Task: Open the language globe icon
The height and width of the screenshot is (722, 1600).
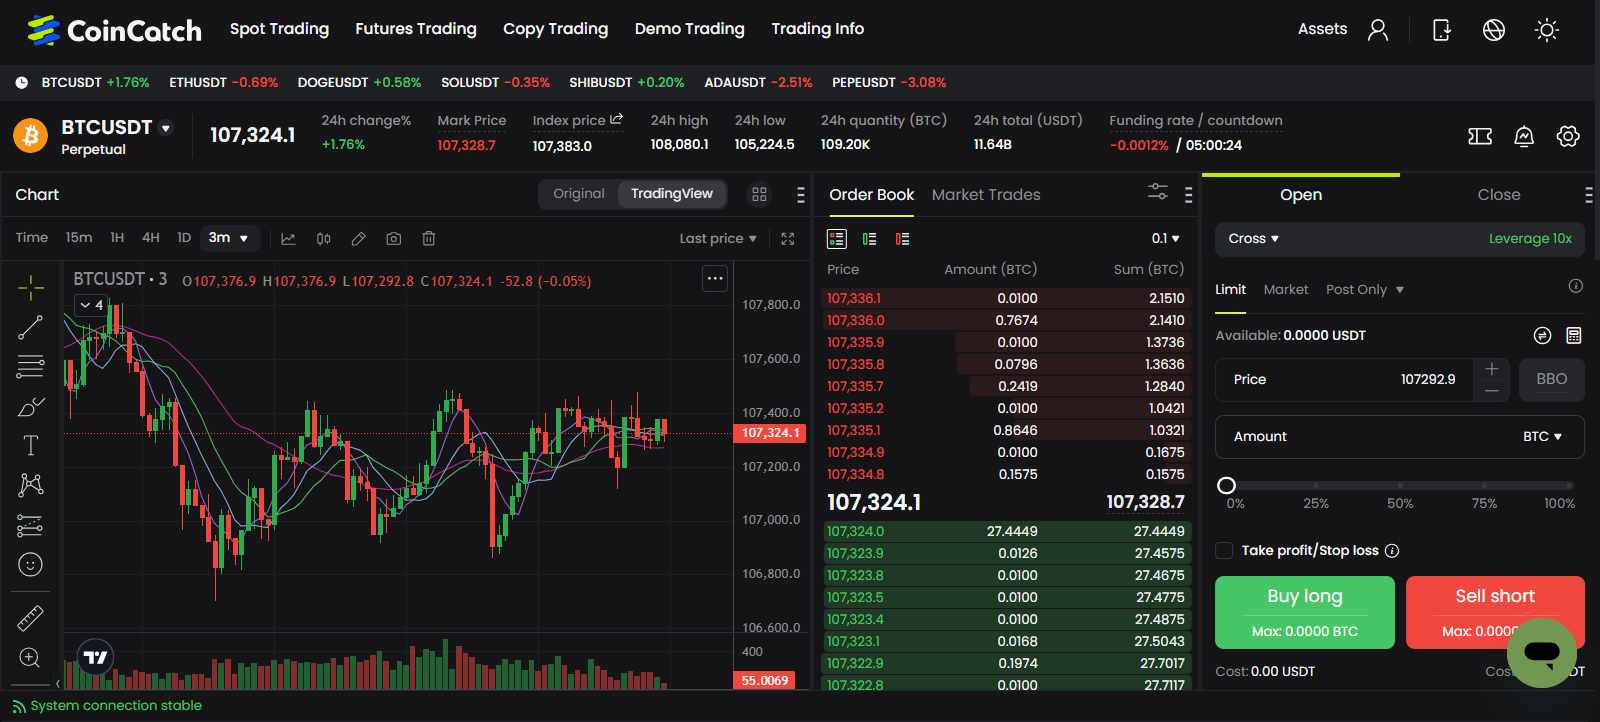Action: pos(1494,30)
